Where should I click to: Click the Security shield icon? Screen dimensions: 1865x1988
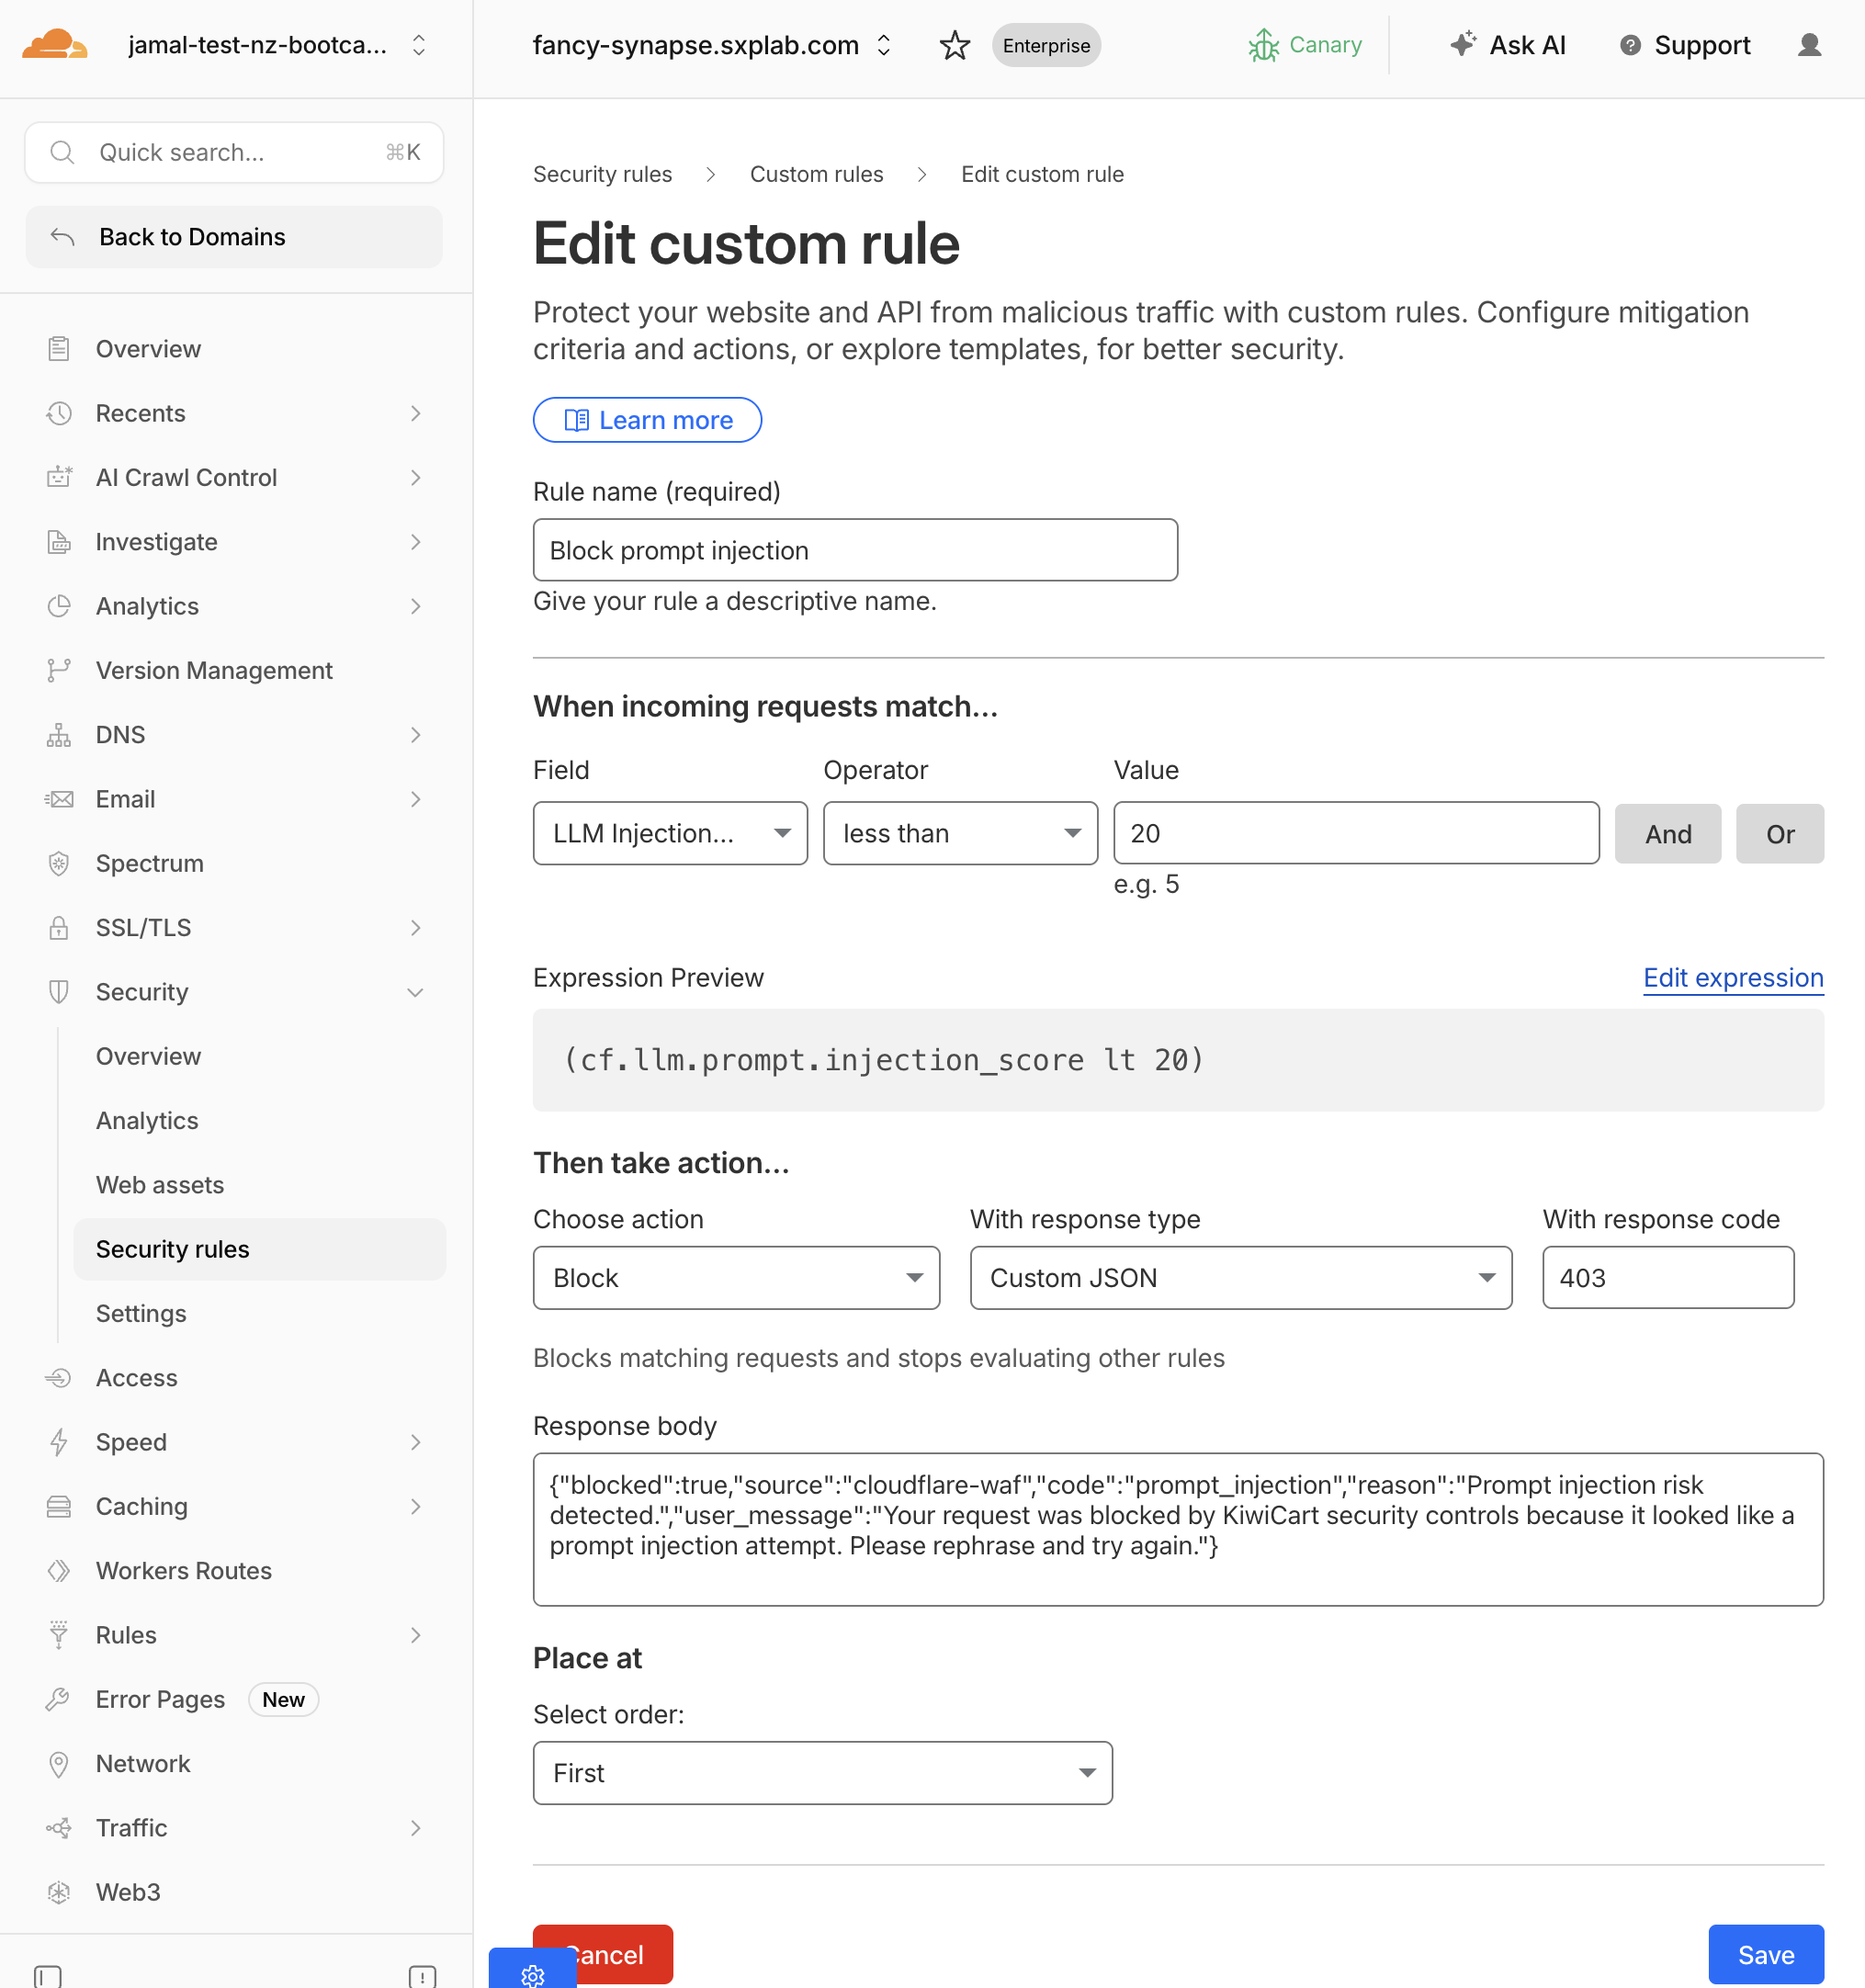pos(59,992)
